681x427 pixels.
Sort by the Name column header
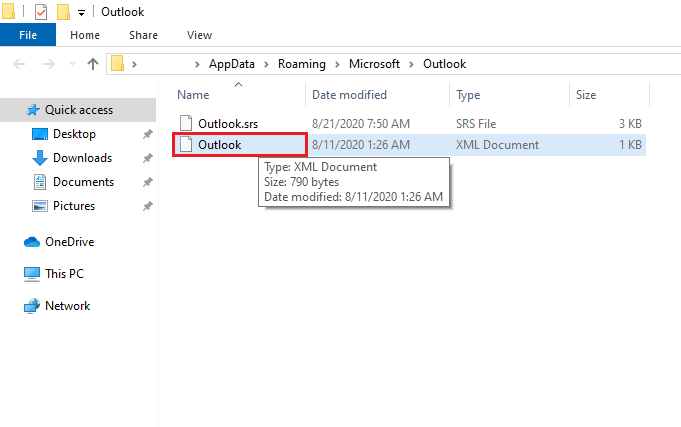pyautogui.click(x=193, y=95)
